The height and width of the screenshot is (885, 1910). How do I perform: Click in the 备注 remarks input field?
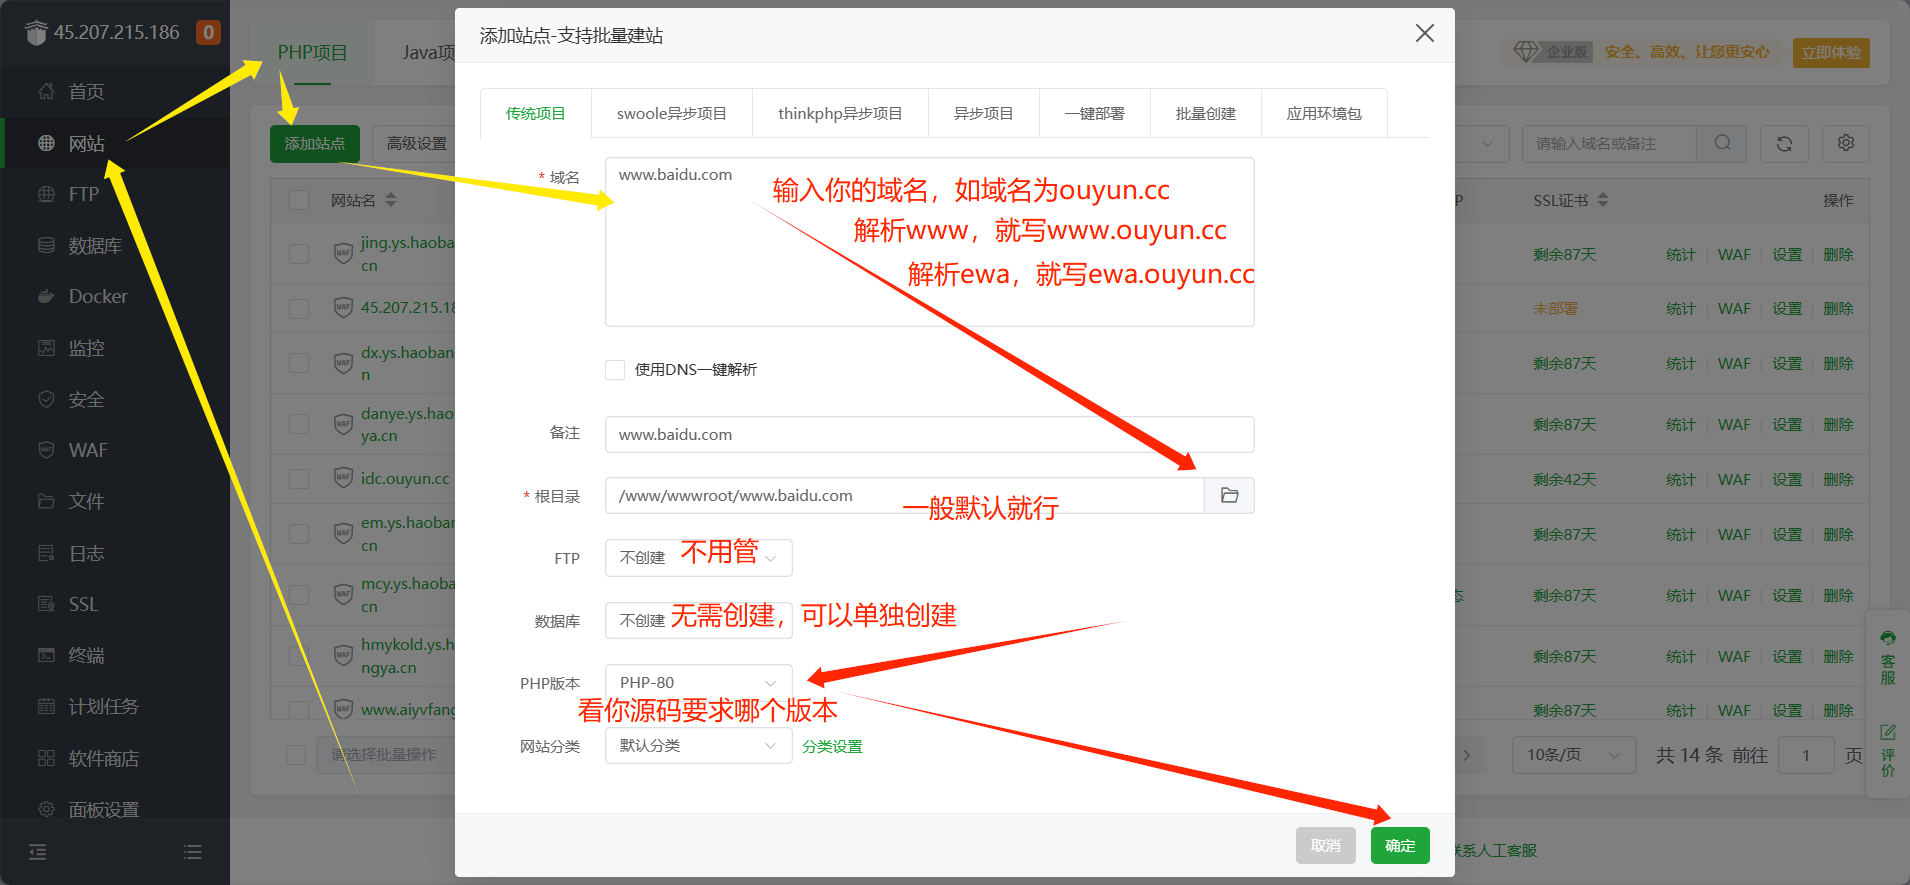point(929,435)
